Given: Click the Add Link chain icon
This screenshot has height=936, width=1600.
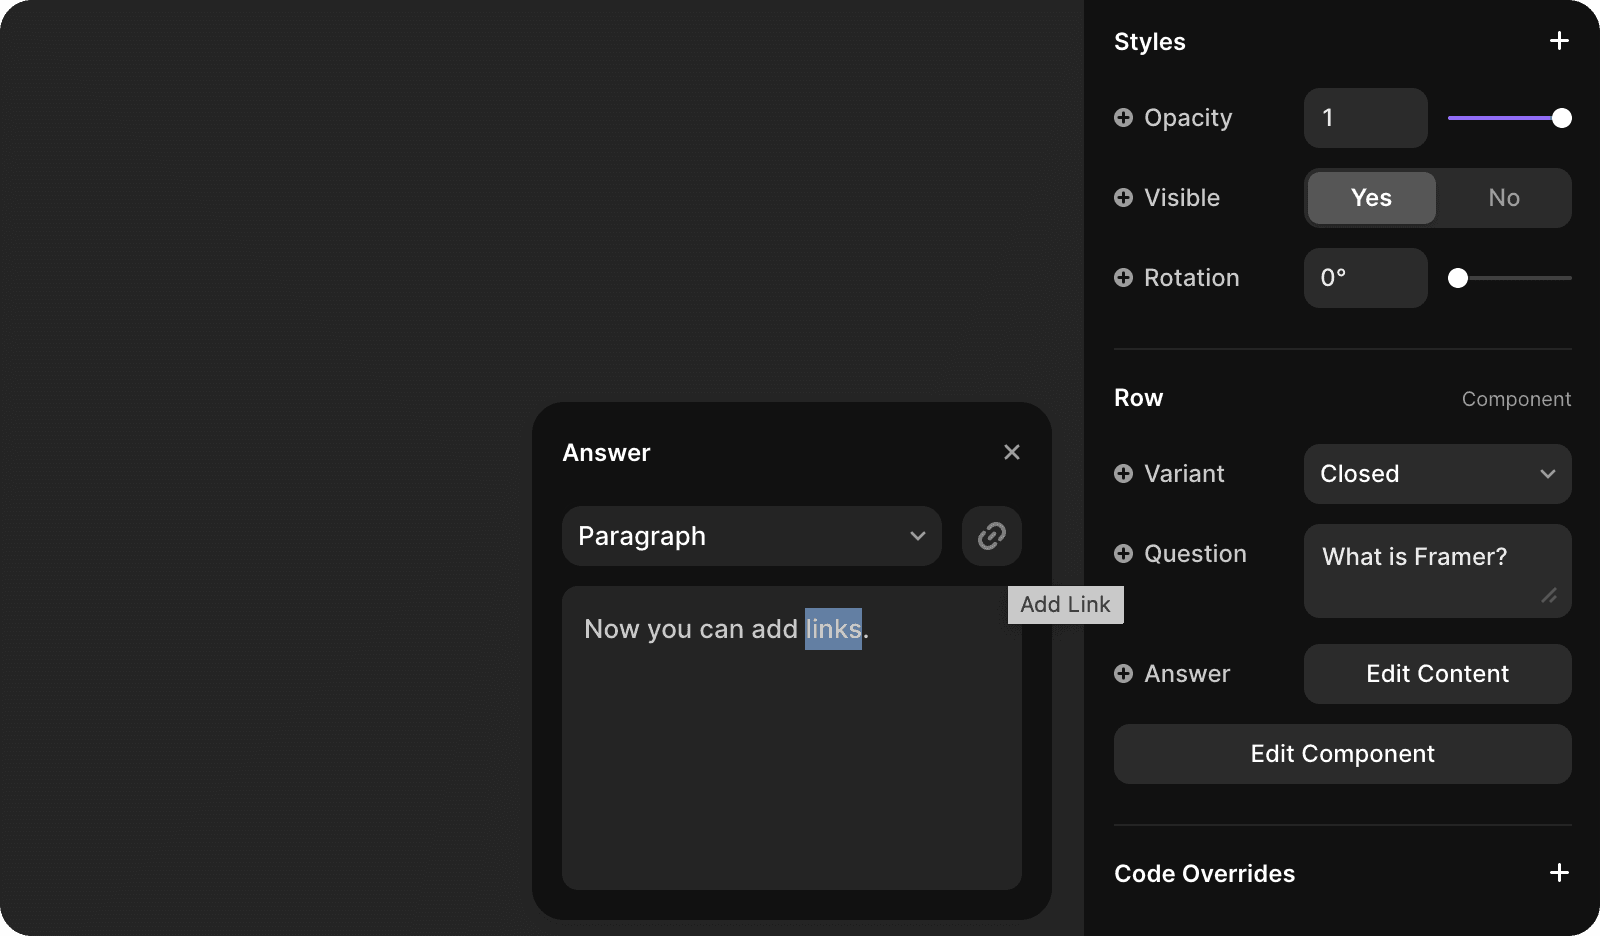Looking at the screenshot, I should point(991,536).
